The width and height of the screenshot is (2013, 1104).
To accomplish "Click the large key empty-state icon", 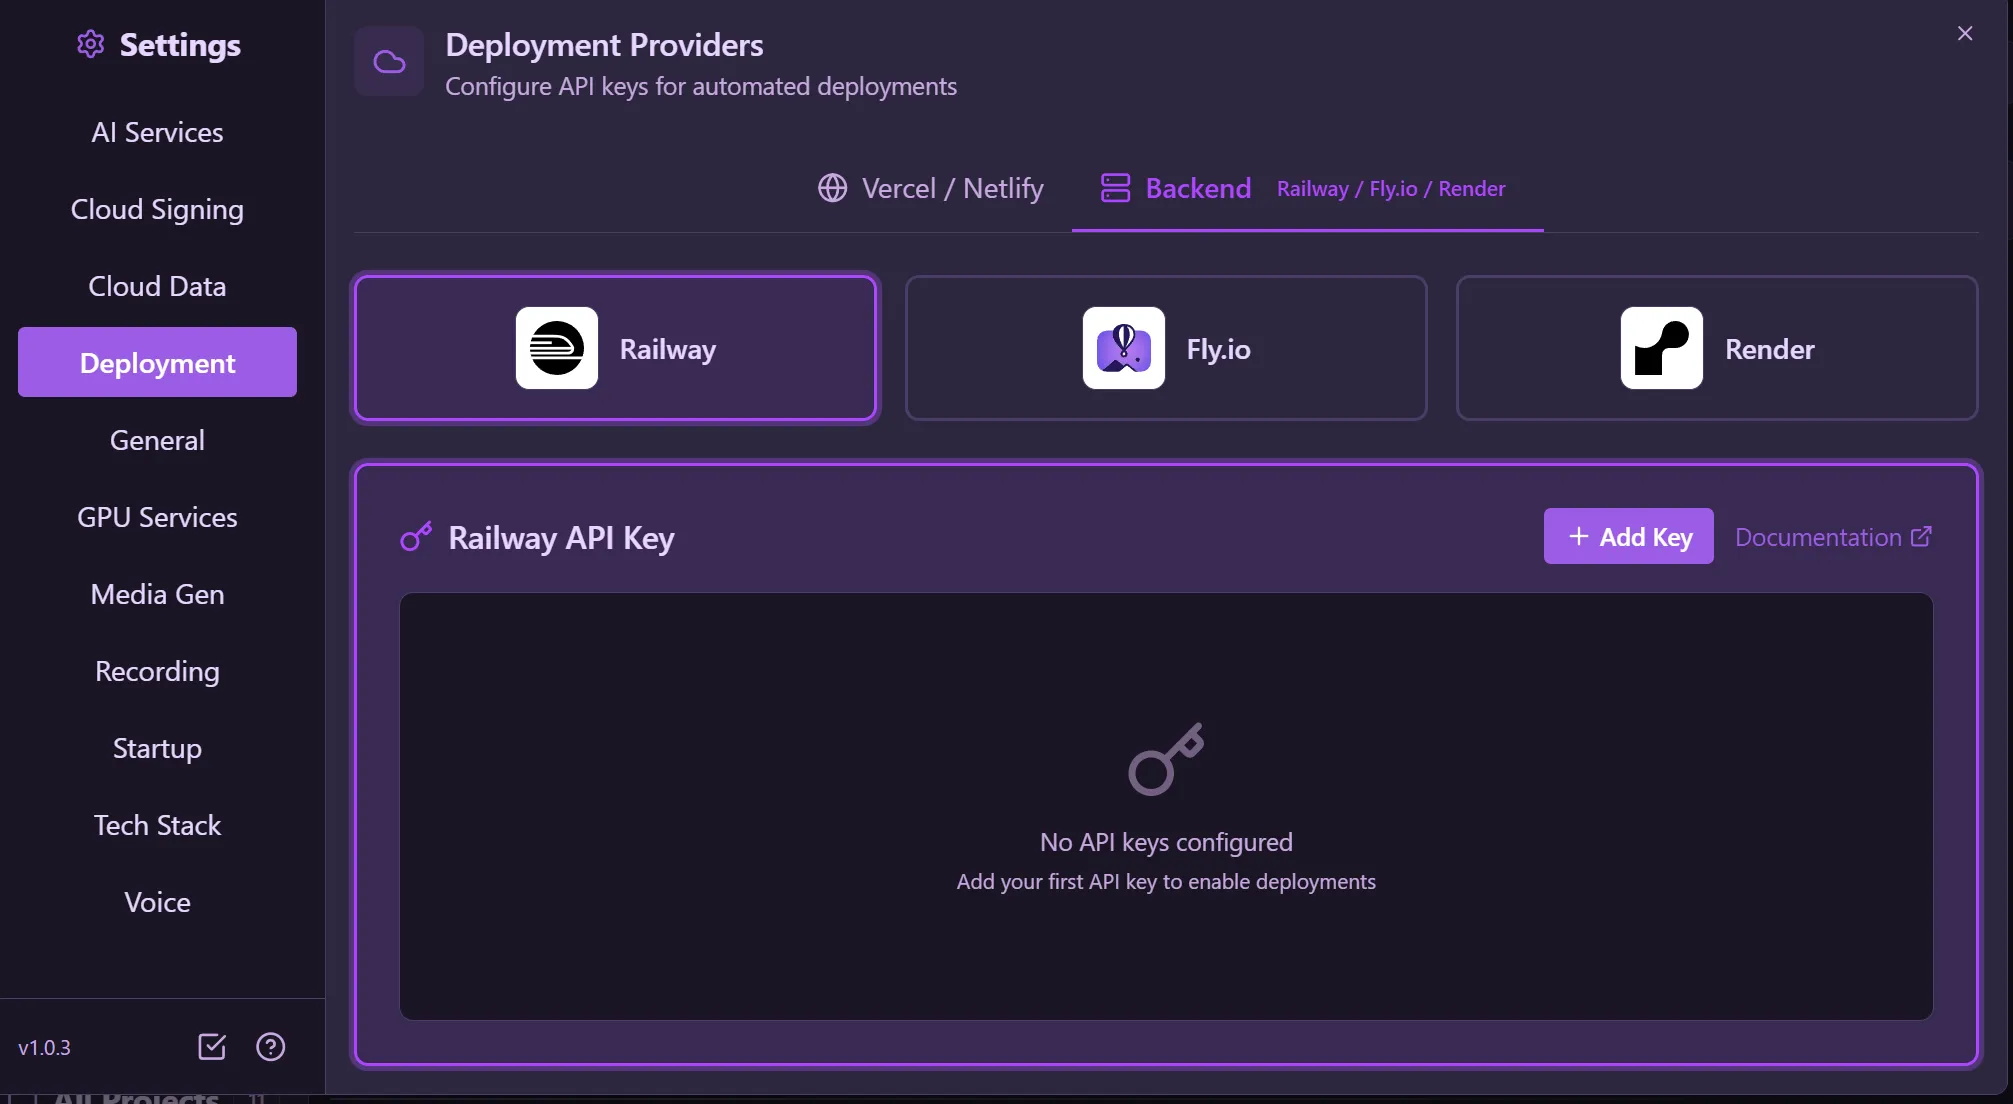I will 1166,759.
